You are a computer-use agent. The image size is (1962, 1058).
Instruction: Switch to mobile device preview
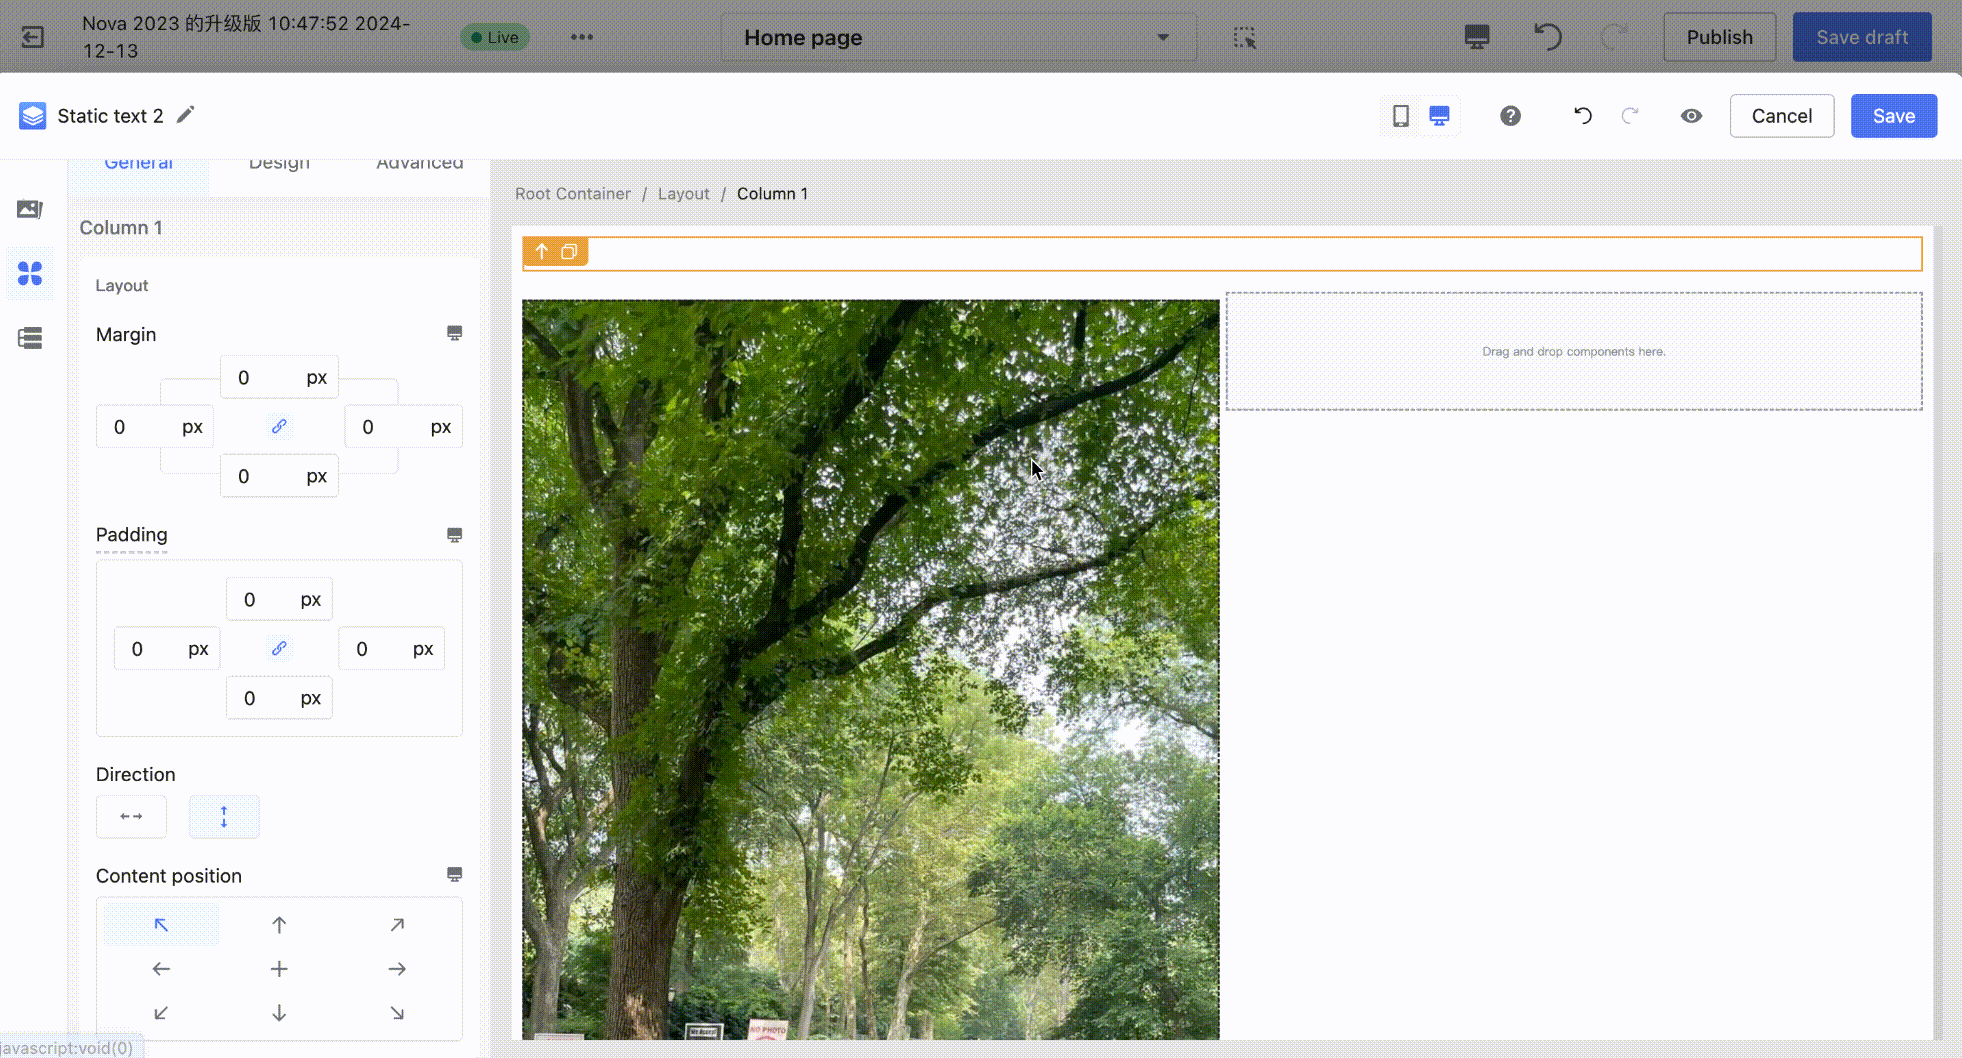[1400, 116]
